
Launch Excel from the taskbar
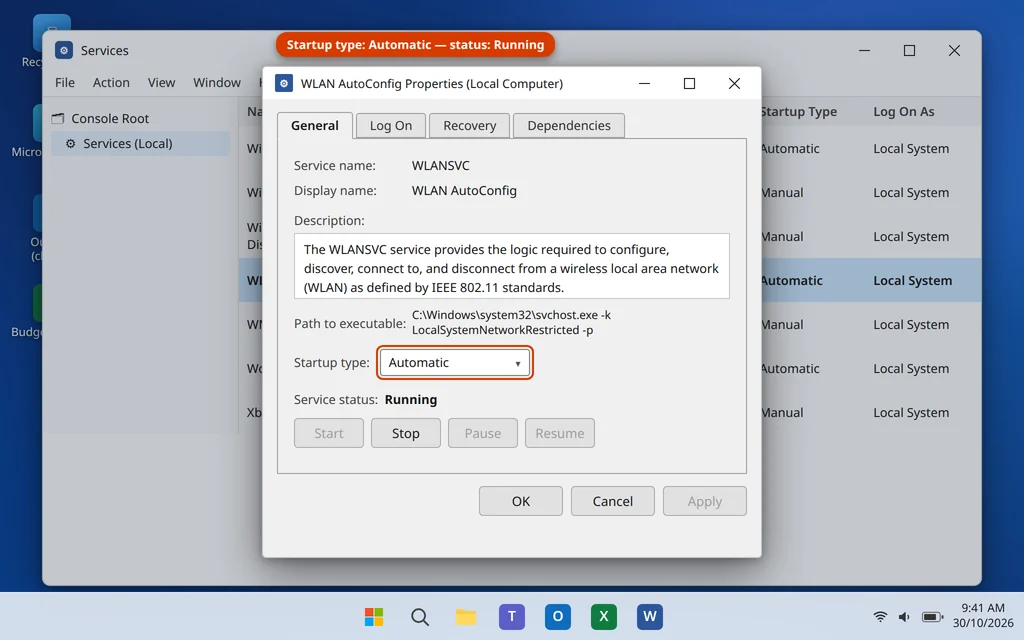(603, 616)
